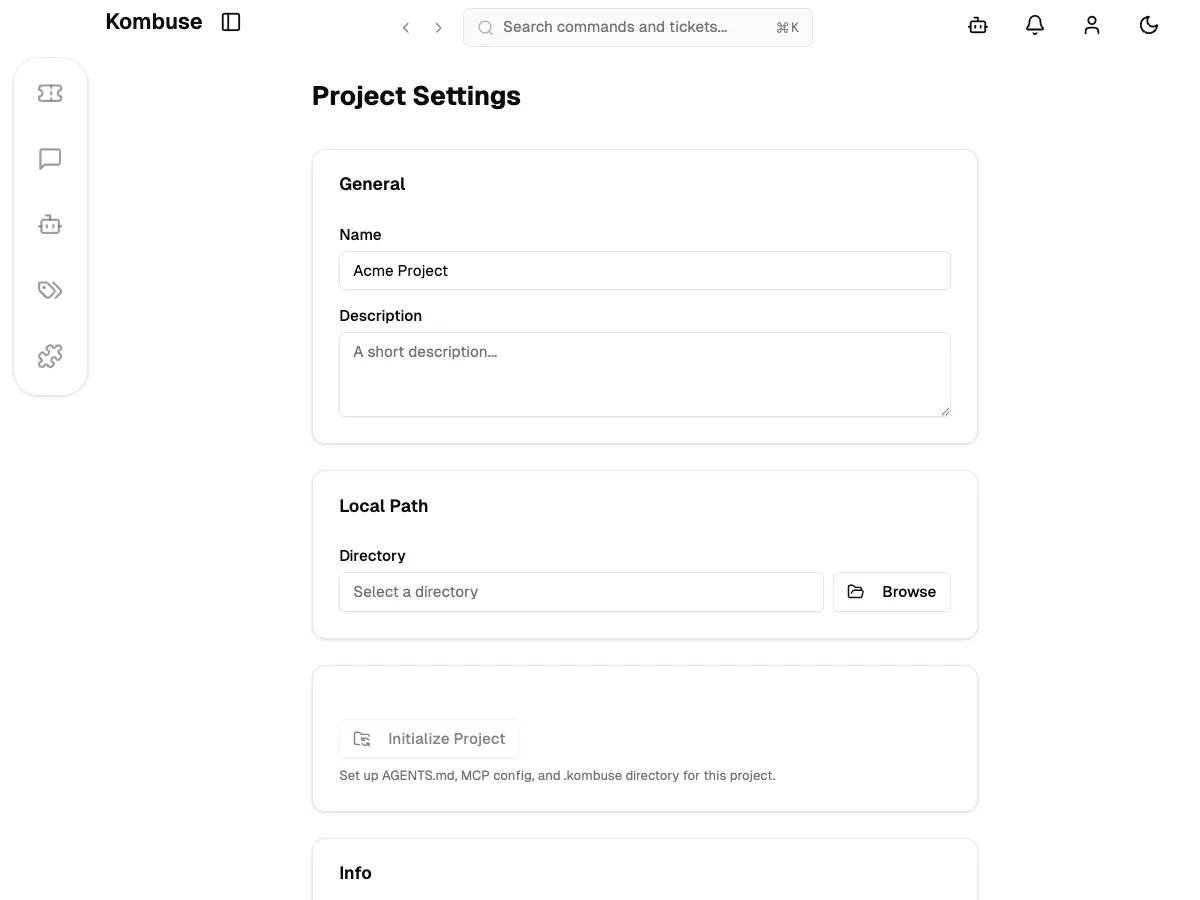Click the search magnifier icon
The height and width of the screenshot is (900, 1200).
point(485,28)
